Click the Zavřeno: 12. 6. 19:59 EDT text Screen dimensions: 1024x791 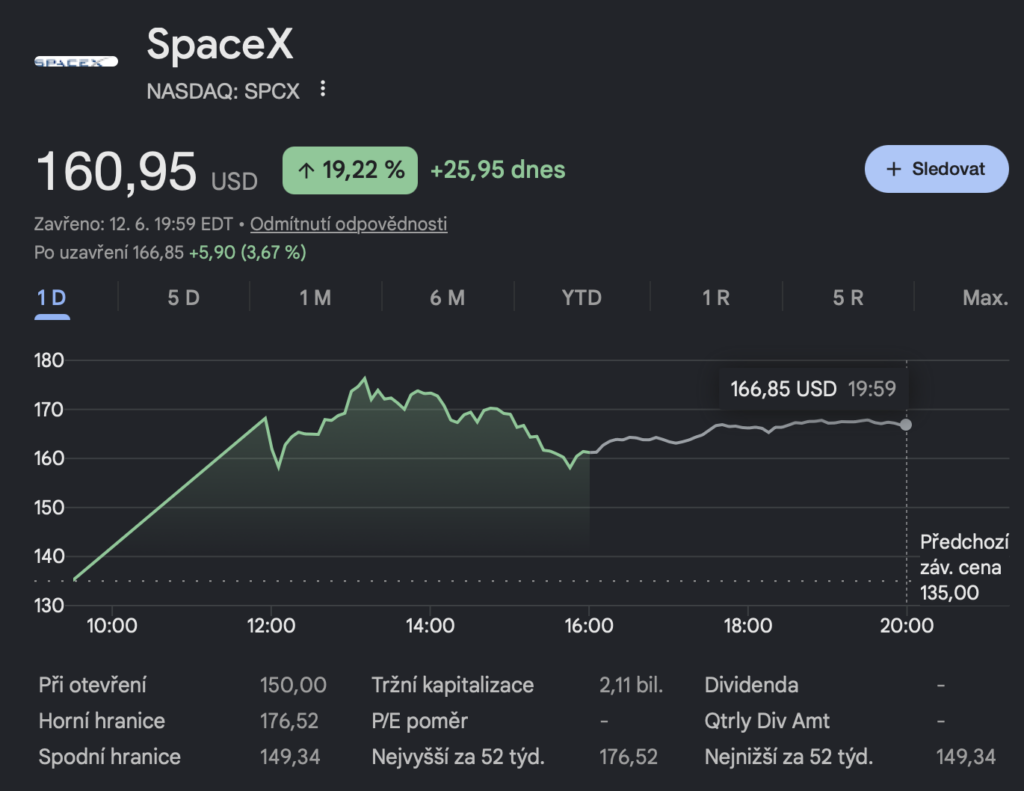point(133,224)
